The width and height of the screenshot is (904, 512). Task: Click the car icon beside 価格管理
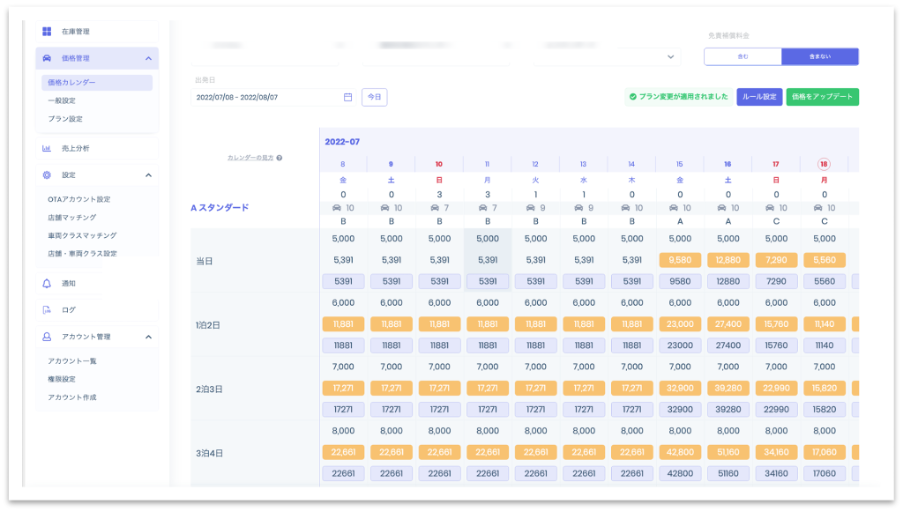47,59
